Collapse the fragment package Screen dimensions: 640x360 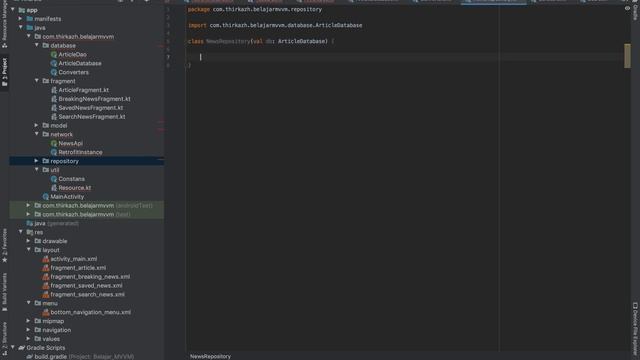[36, 81]
